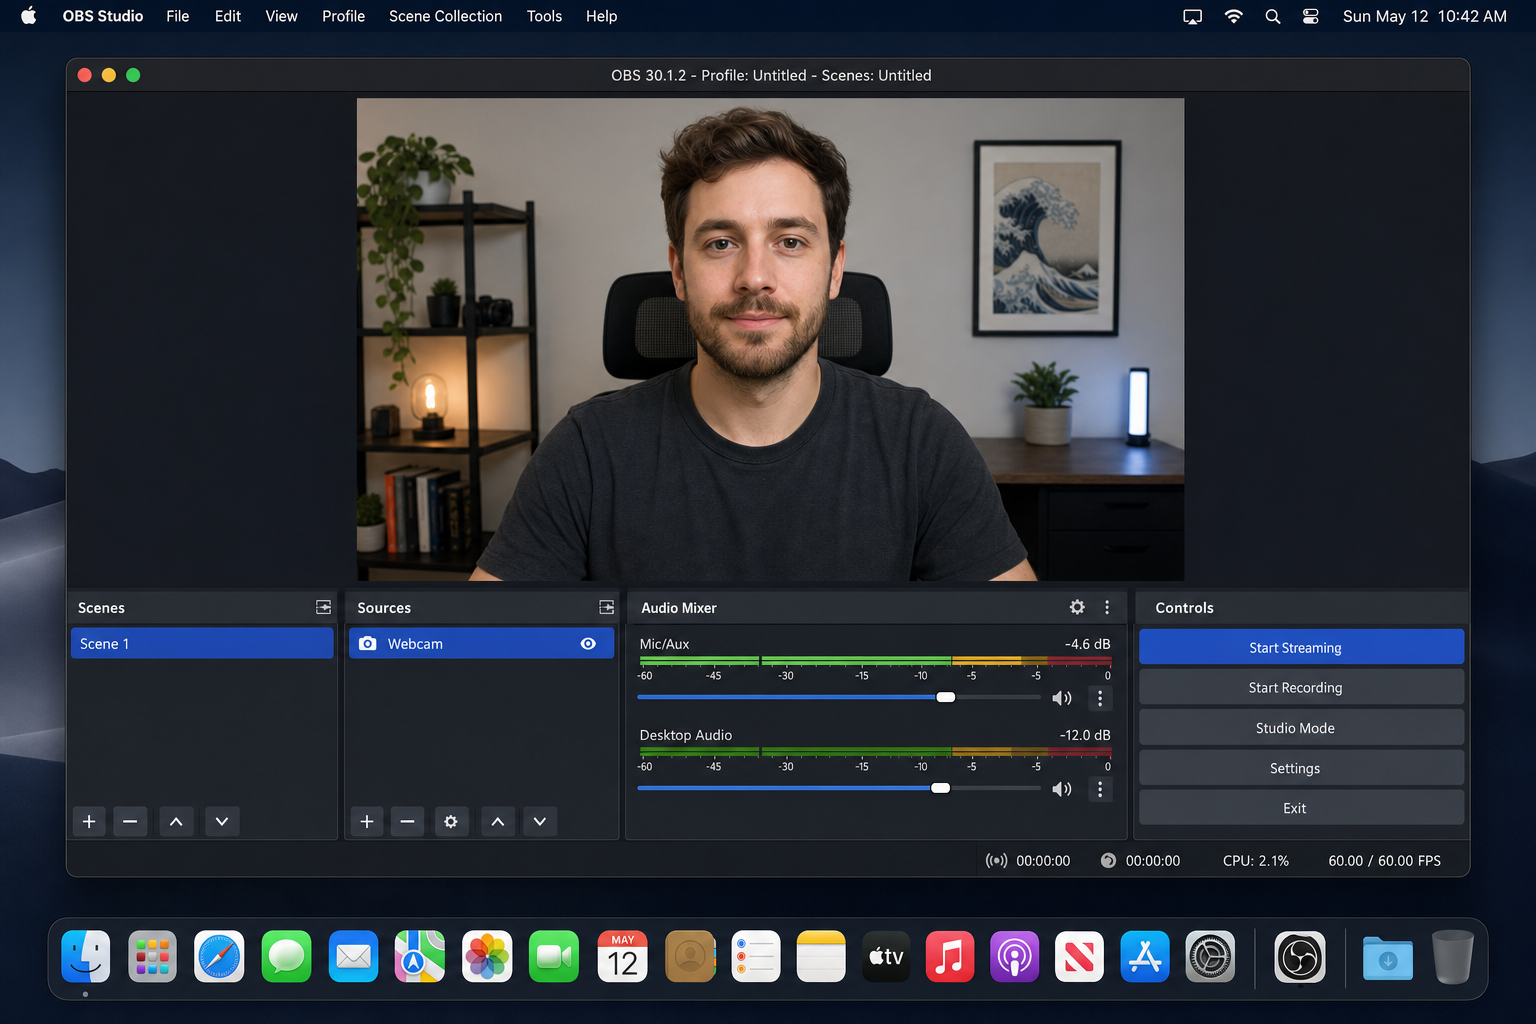This screenshot has height=1024, width=1536.
Task: Click the camera icon on Webcam source
Action: pyautogui.click(x=368, y=643)
